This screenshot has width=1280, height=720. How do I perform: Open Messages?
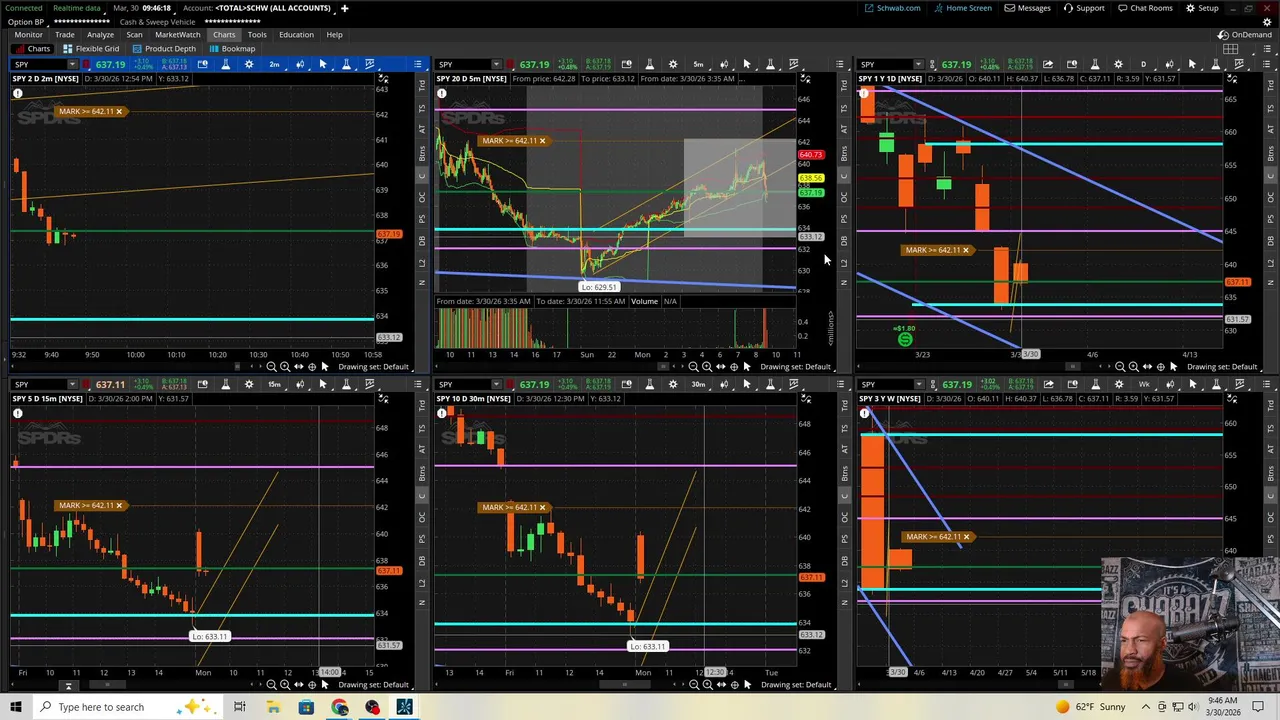coord(1028,8)
